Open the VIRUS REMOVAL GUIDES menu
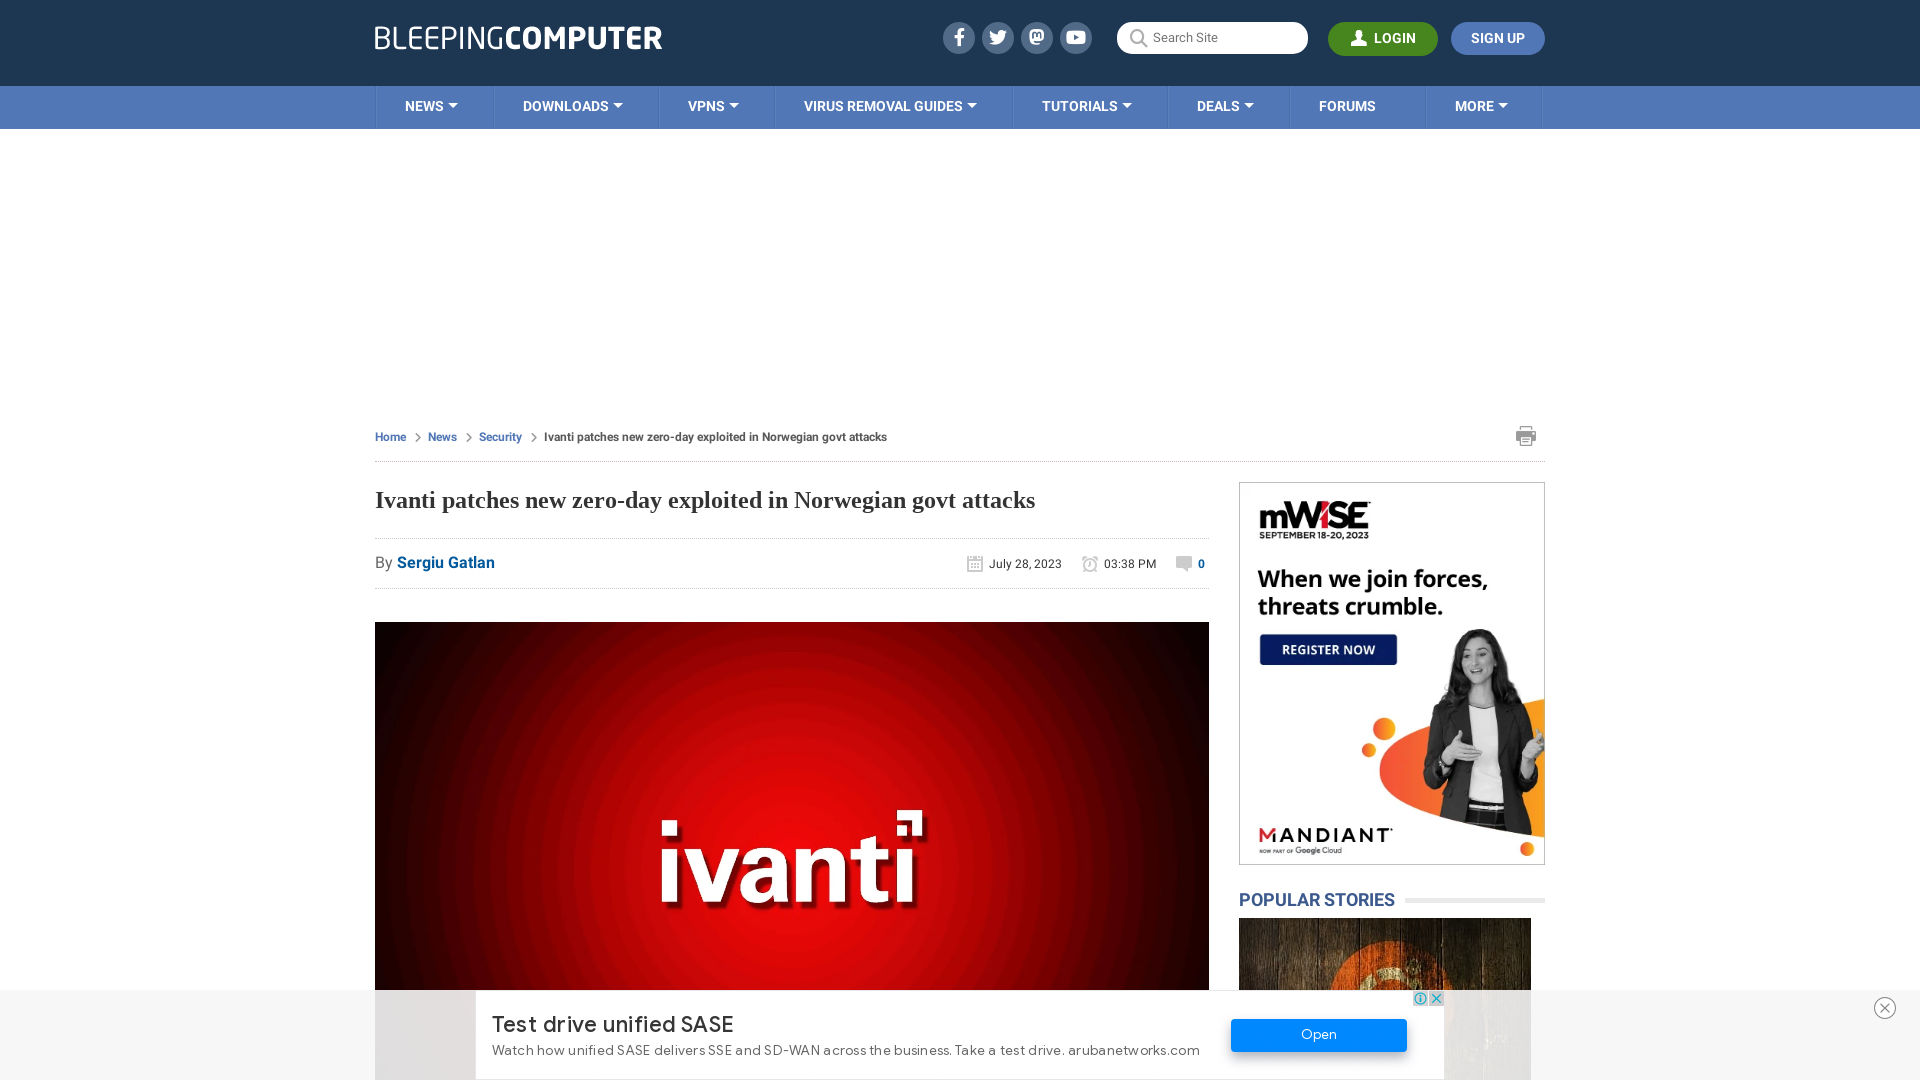This screenshot has width=1920, height=1080. 890,105
